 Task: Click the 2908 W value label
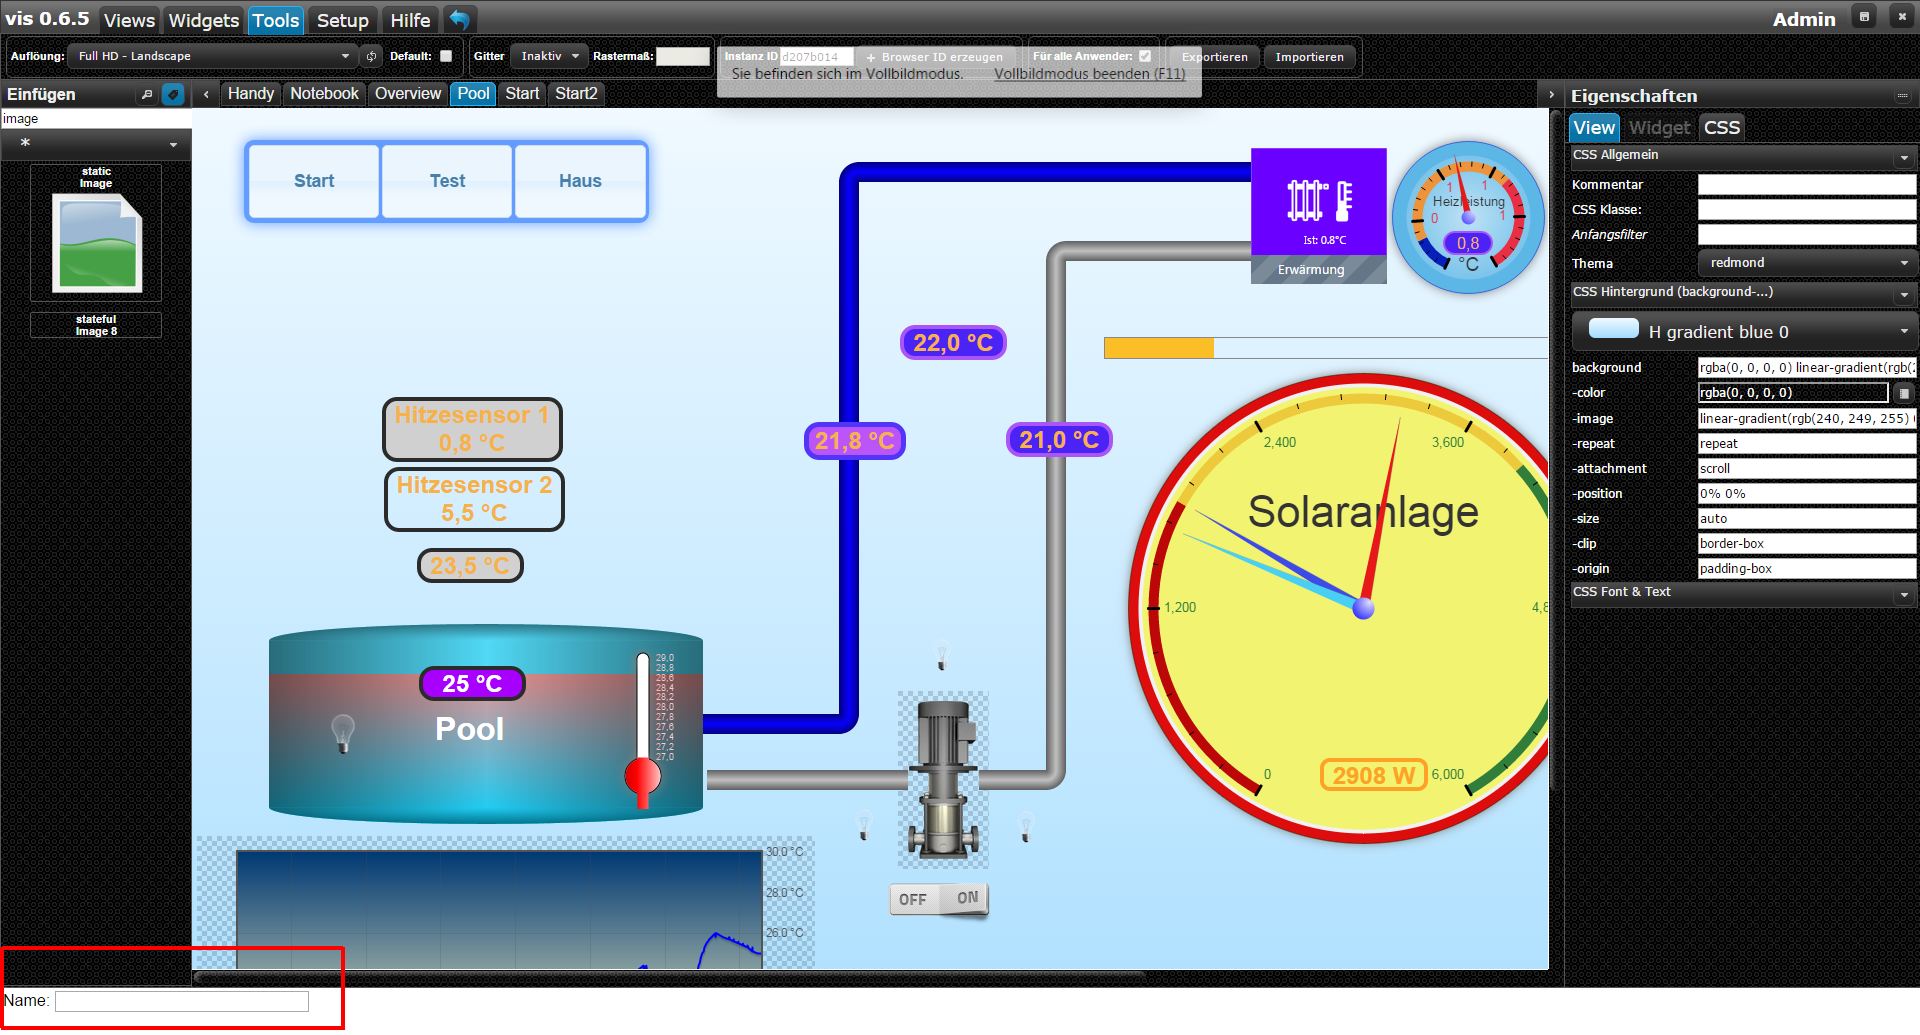tap(1374, 775)
